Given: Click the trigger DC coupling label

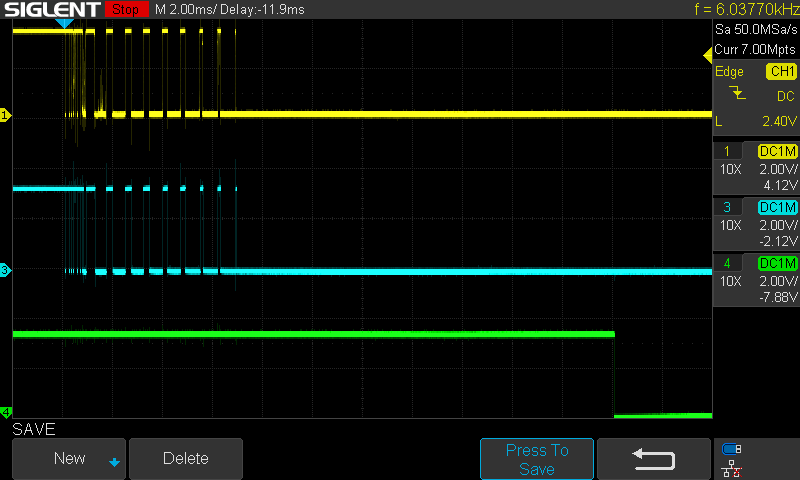Looking at the screenshot, I should pyautogui.click(x=786, y=96).
